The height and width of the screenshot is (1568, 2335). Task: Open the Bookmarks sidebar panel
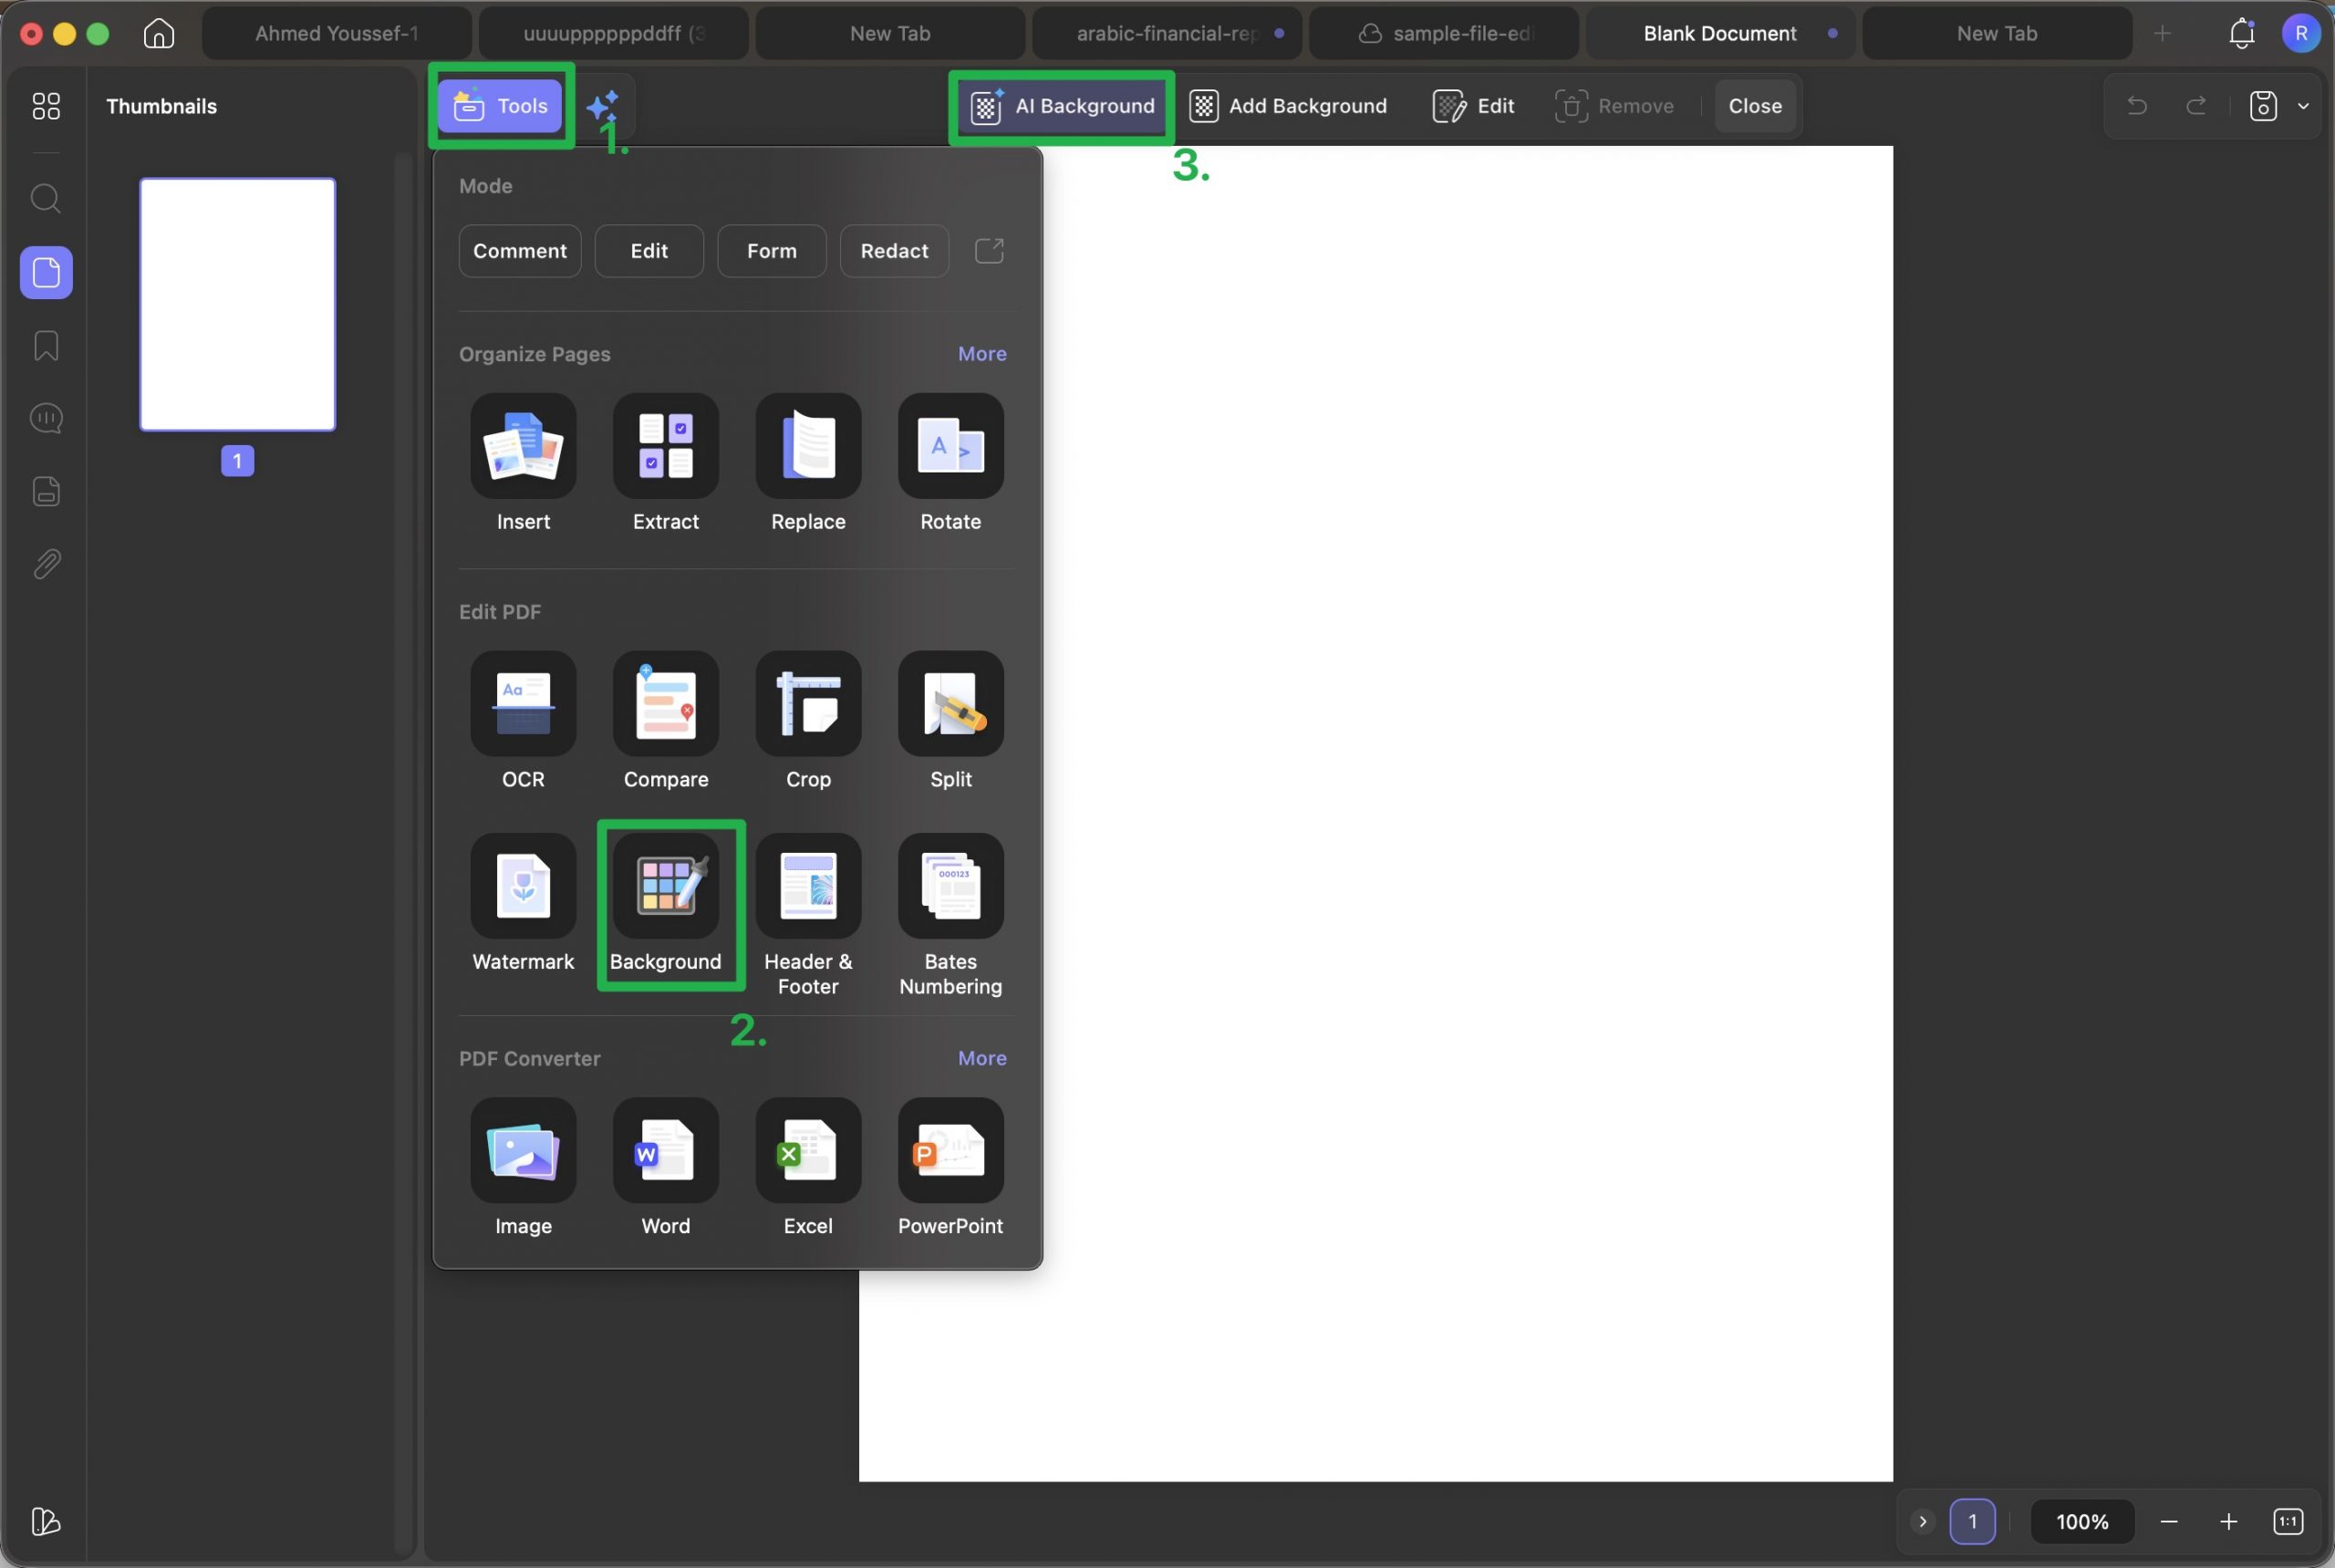point(46,346)
